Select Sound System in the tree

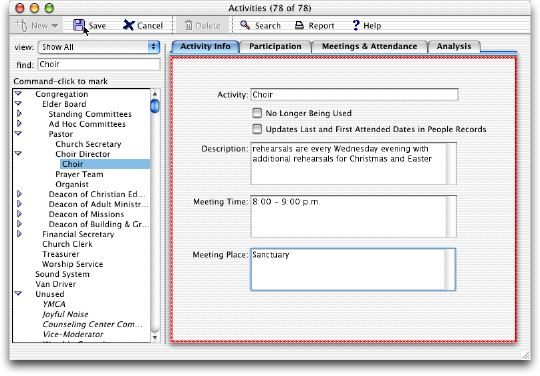coord(62,274)
